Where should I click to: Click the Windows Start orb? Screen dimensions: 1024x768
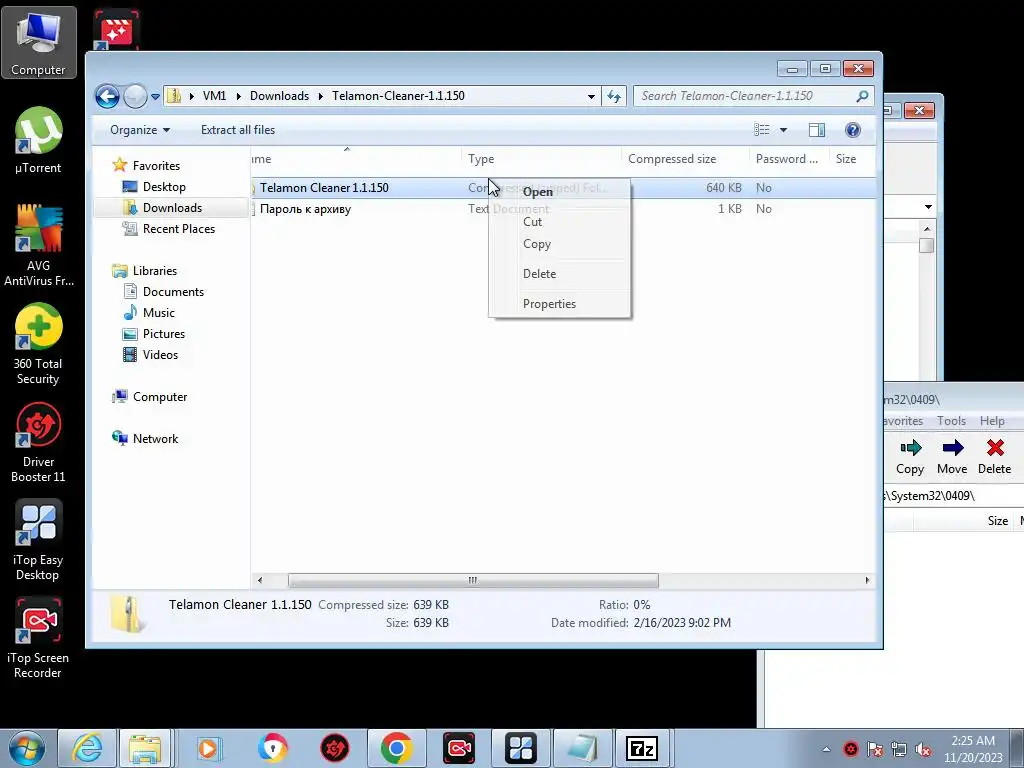tap(26, 748)
